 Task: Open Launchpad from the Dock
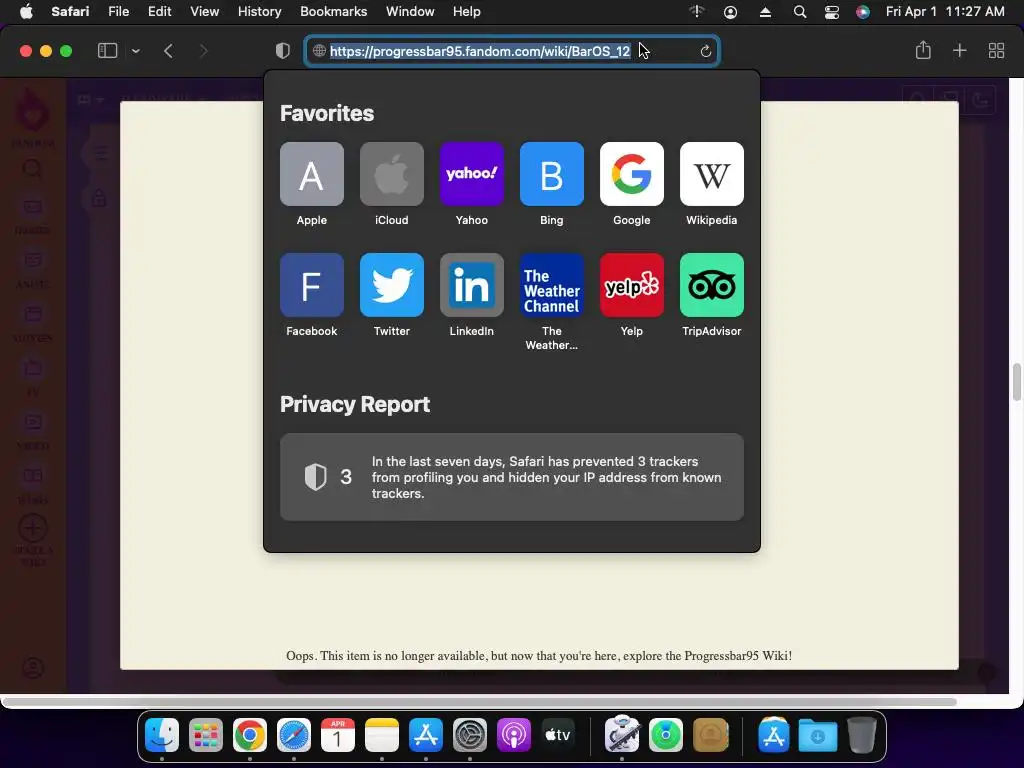coord(206,735)
